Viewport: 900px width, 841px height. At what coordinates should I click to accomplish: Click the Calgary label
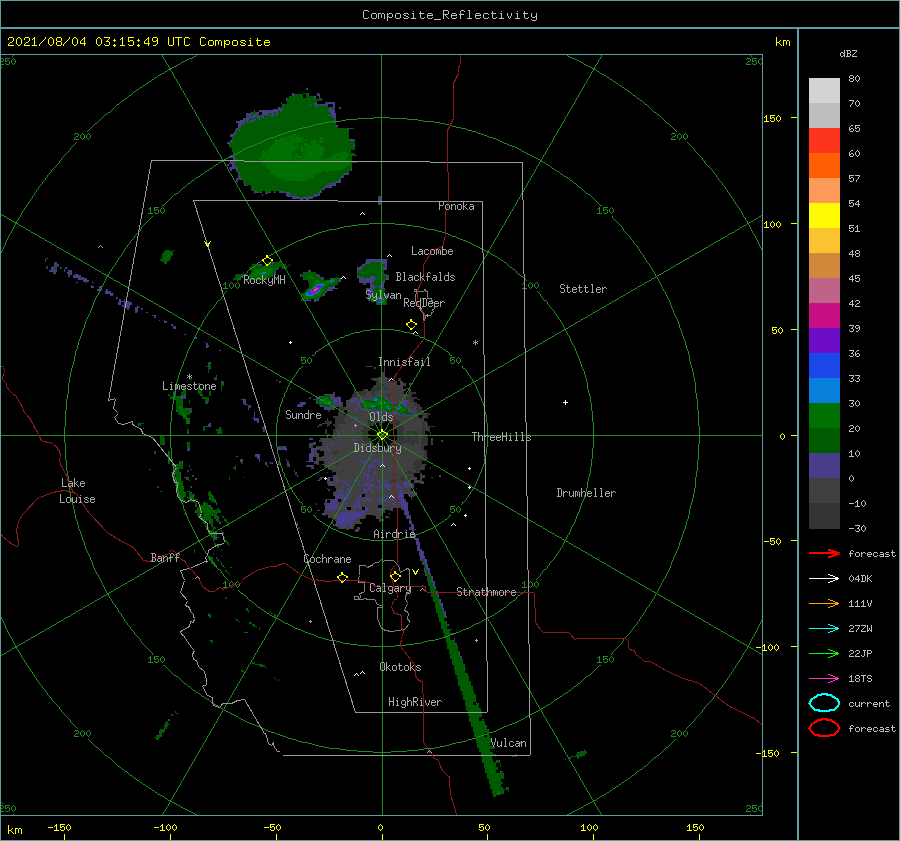click(390, 588)
